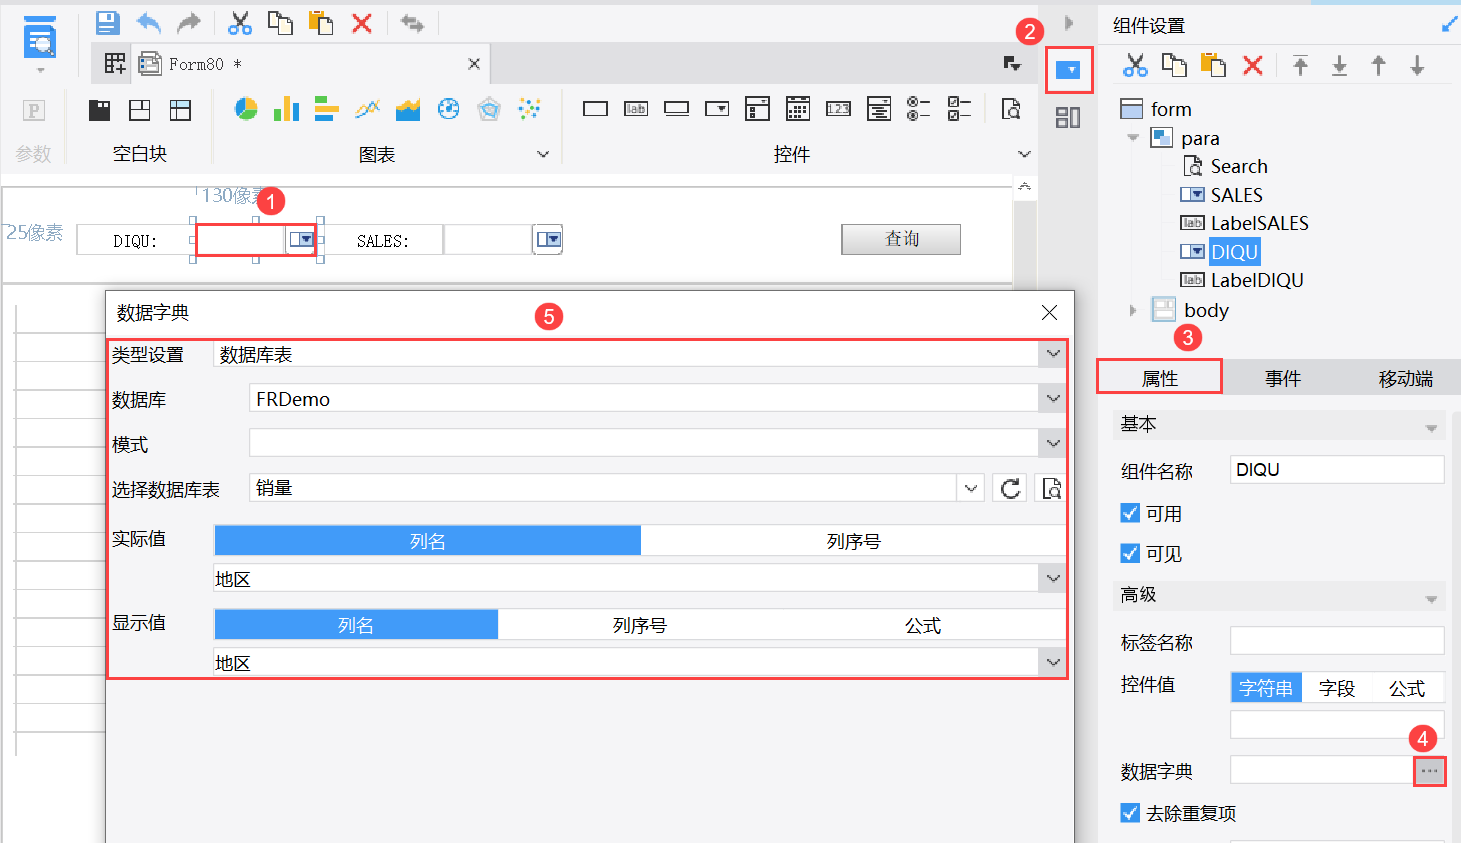Click the 查询 button on canvas
Image resolution: width=1461 pixels, height=843 pixels.
click(x=901, y=239)
